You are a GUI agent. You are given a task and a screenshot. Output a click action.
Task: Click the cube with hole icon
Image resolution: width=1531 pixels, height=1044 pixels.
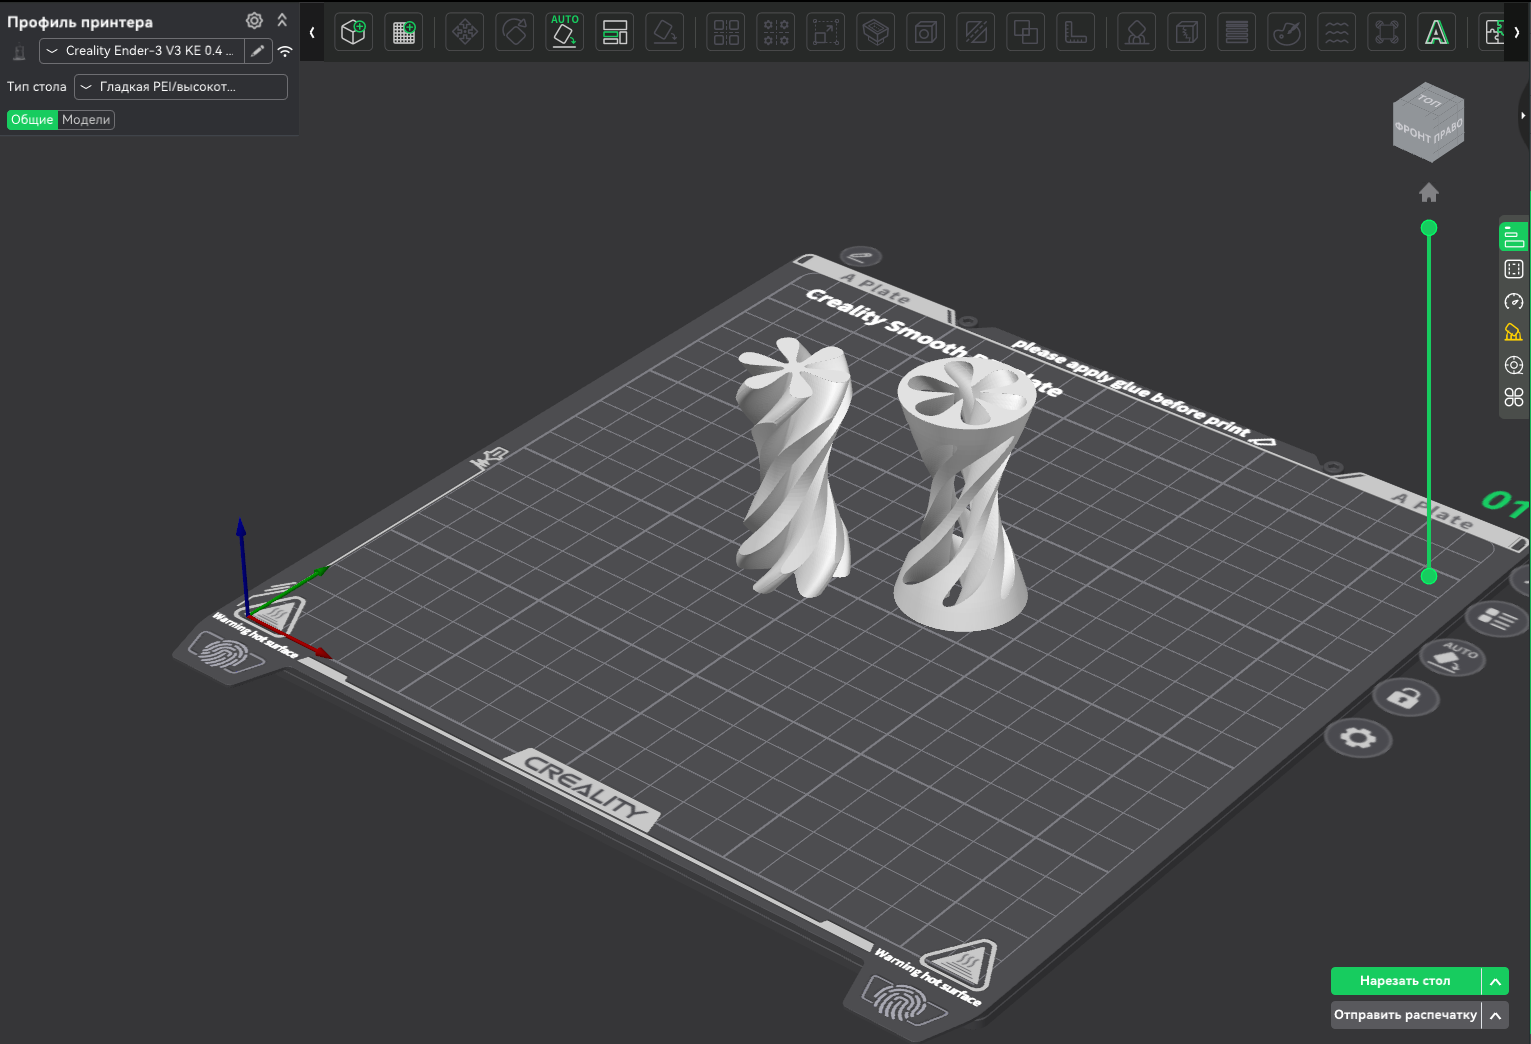(926, 32)
